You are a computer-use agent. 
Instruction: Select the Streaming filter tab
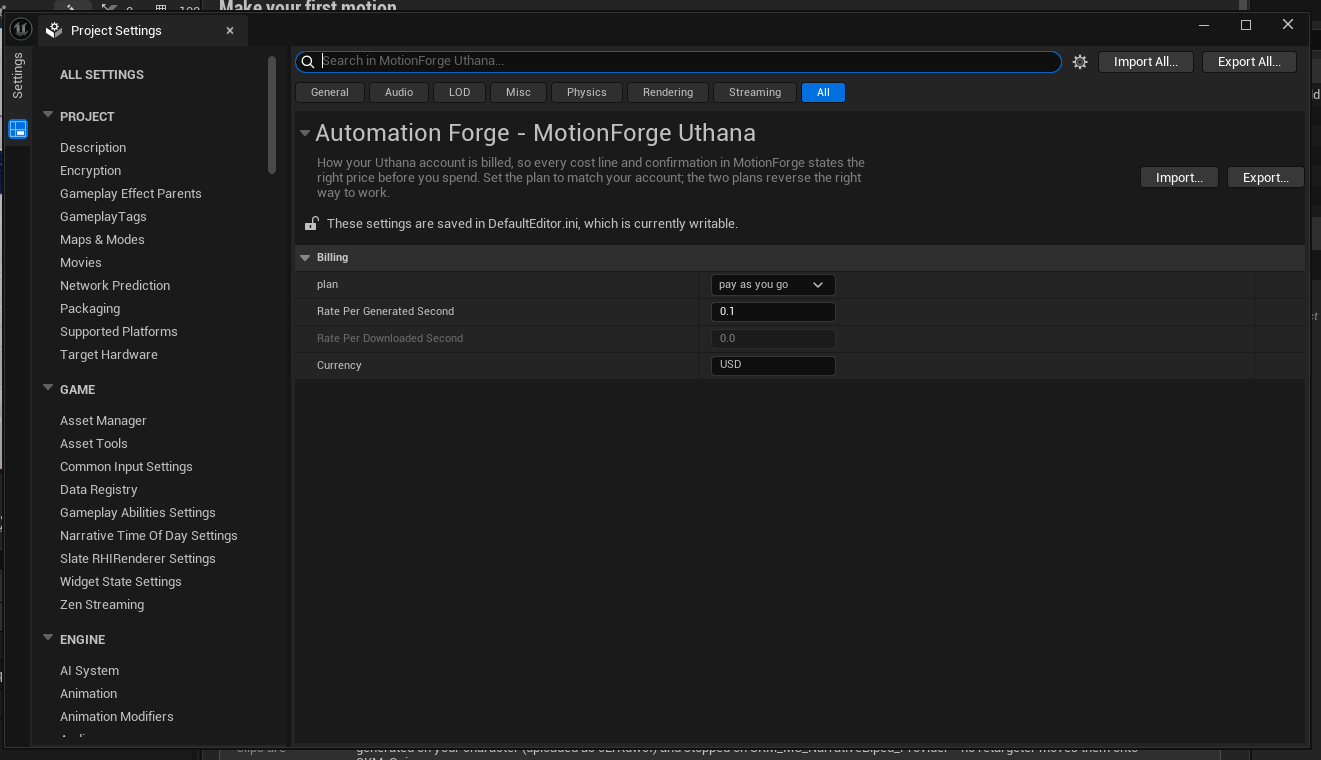click(755, 92)
